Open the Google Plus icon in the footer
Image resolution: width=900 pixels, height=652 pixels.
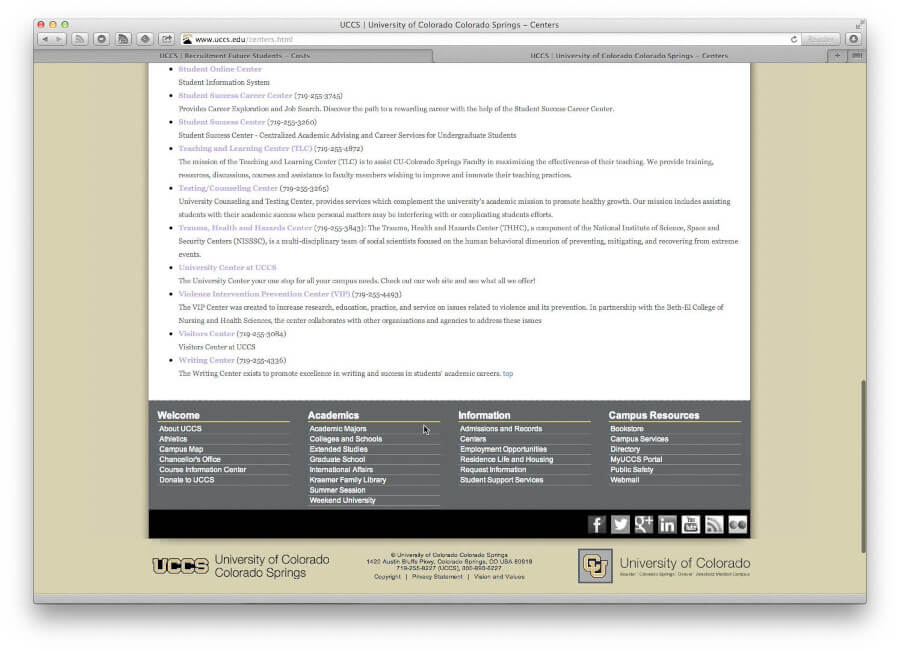644,524
